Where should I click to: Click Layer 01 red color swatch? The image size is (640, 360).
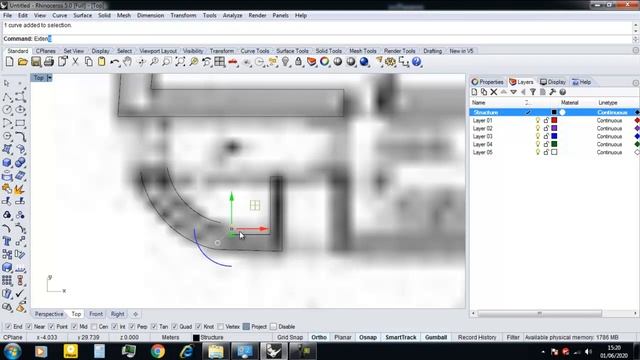pos(554,120)
